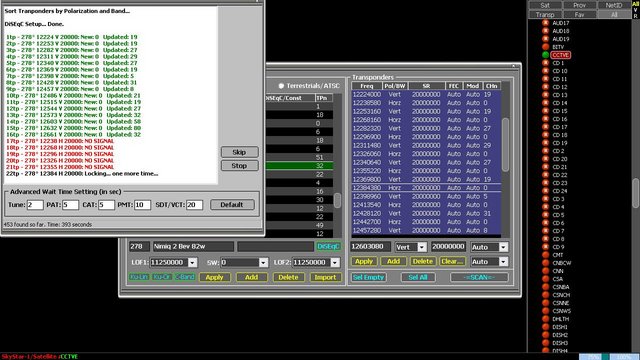Expand the Vert polarization dropdown
This screenshot has height=360, width=640.
(422, 247)
